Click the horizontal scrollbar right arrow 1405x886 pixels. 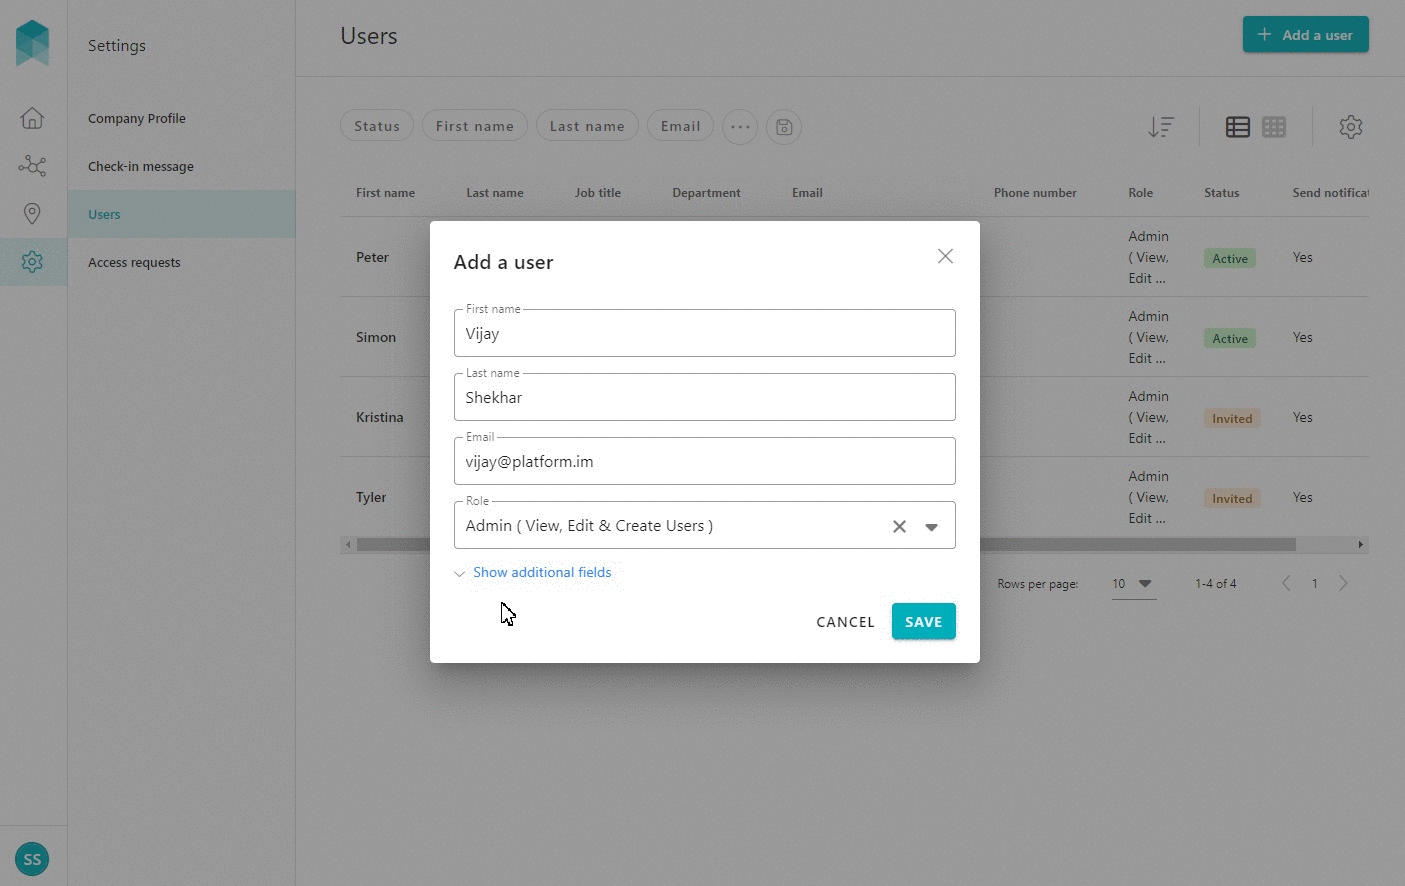pos(1361,545)
